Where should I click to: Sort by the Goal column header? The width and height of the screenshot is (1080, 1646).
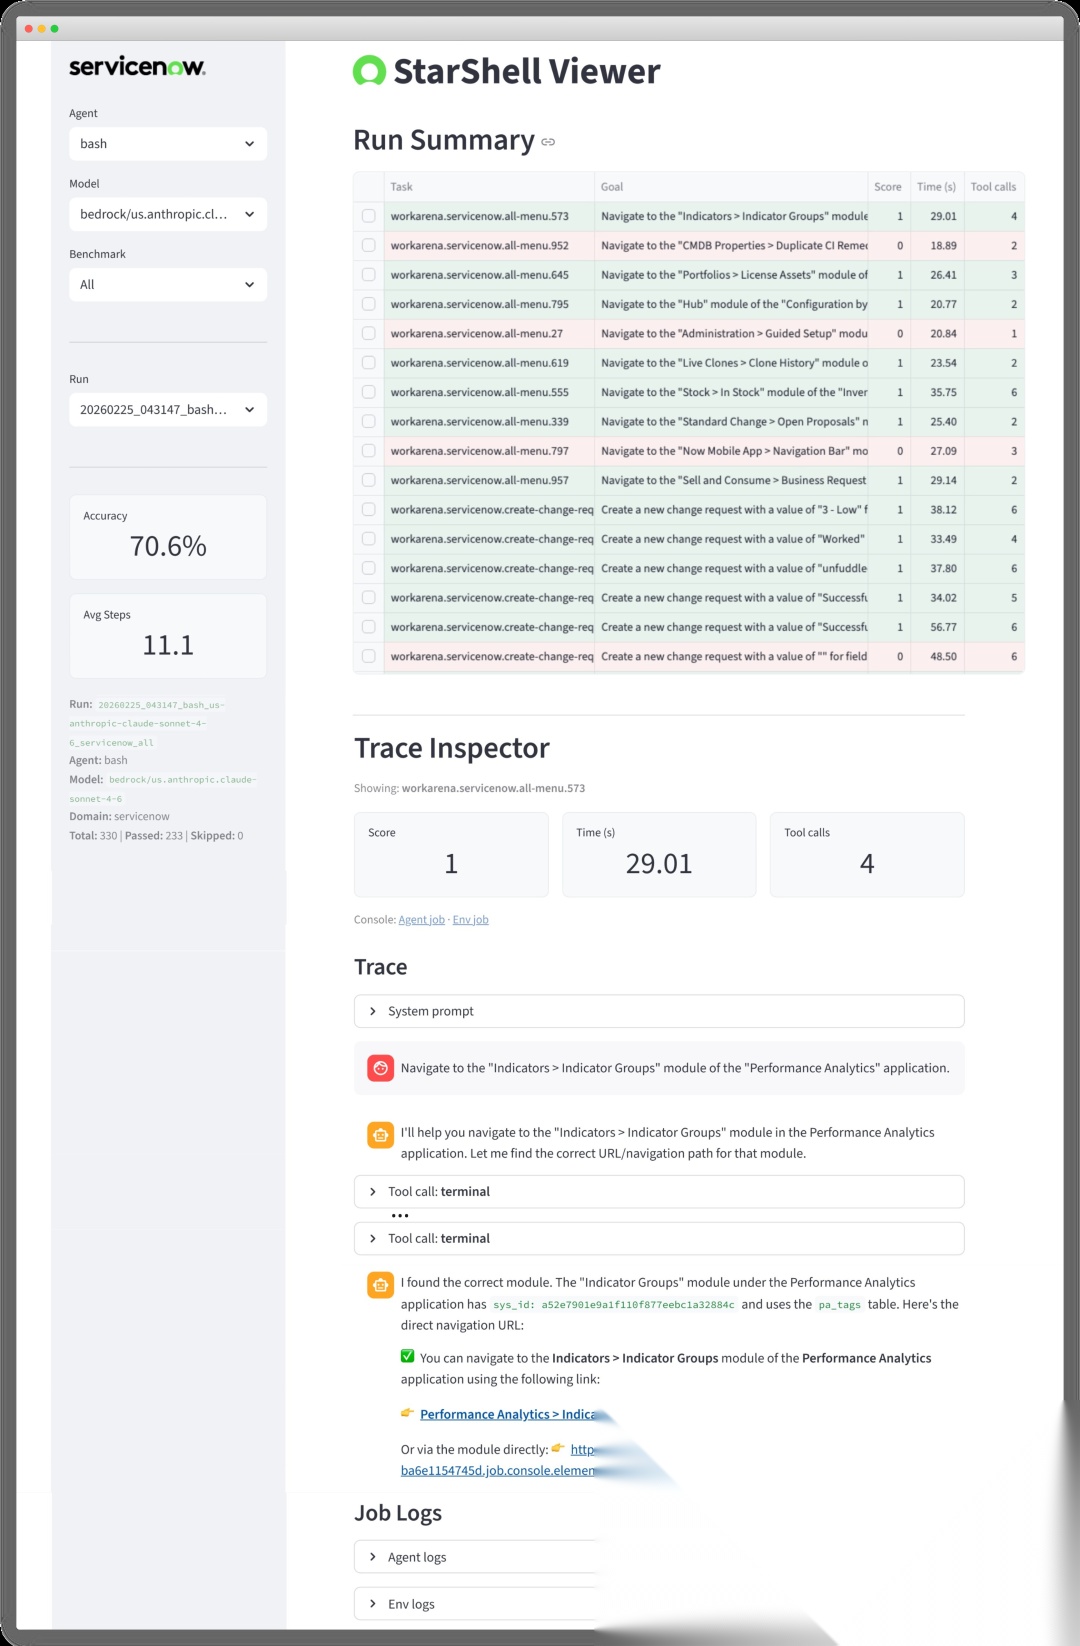(x=731, y=187)
